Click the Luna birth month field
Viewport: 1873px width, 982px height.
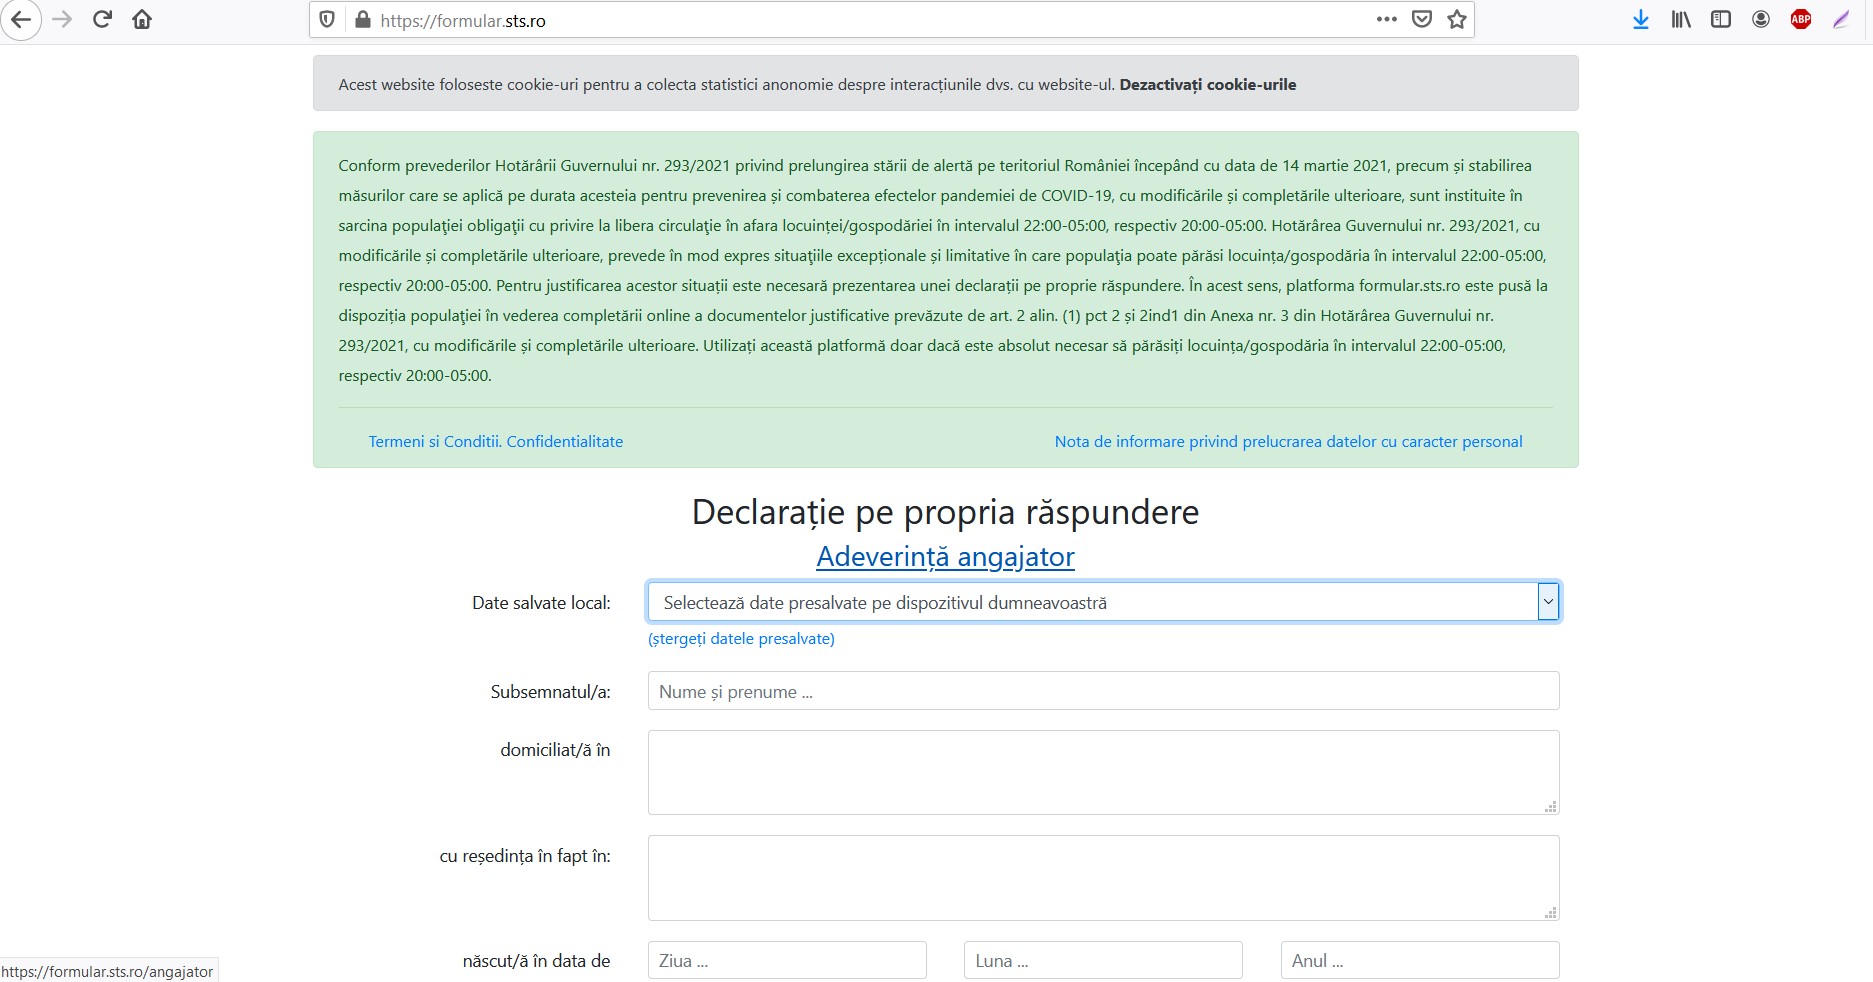[x=1102, y=961]
